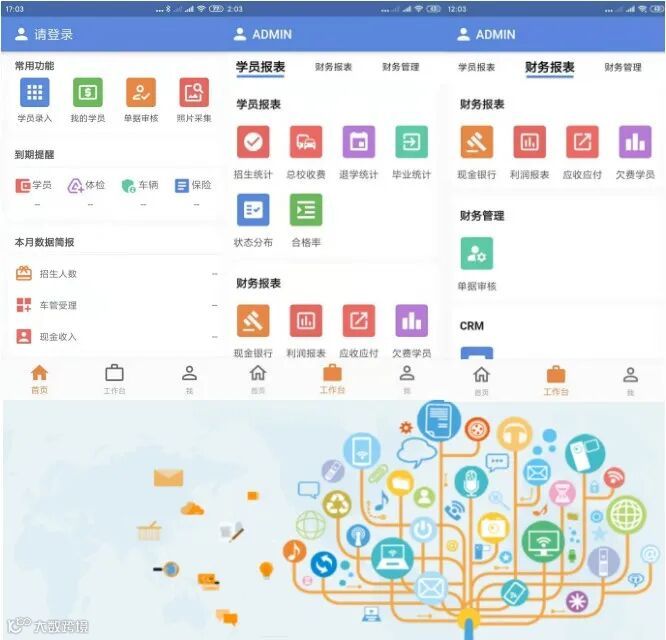
Task: Open 我 profile tab in middle screen
Action: click(407, 379)
